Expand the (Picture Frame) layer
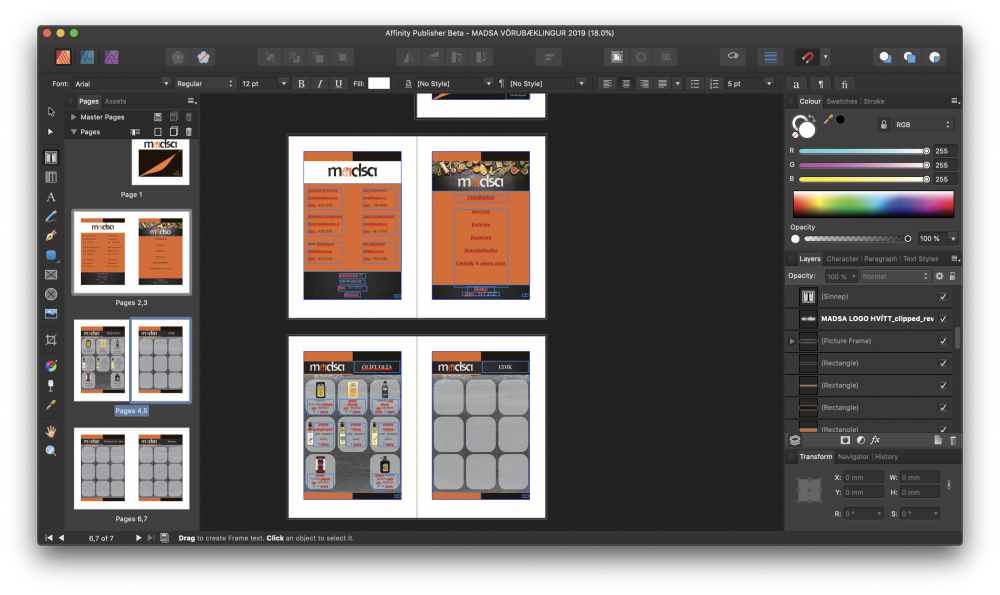1000x595 pixels. (x=790, y=340)
